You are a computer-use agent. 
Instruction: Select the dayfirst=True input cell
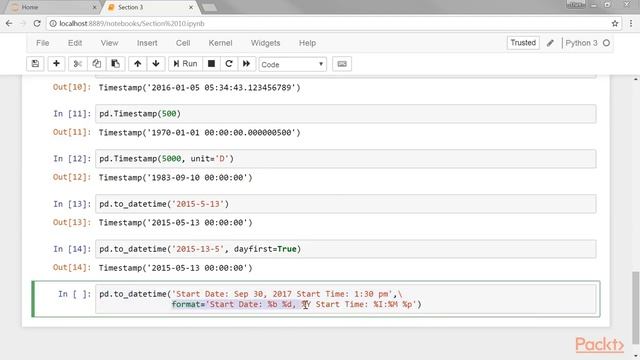346,249
